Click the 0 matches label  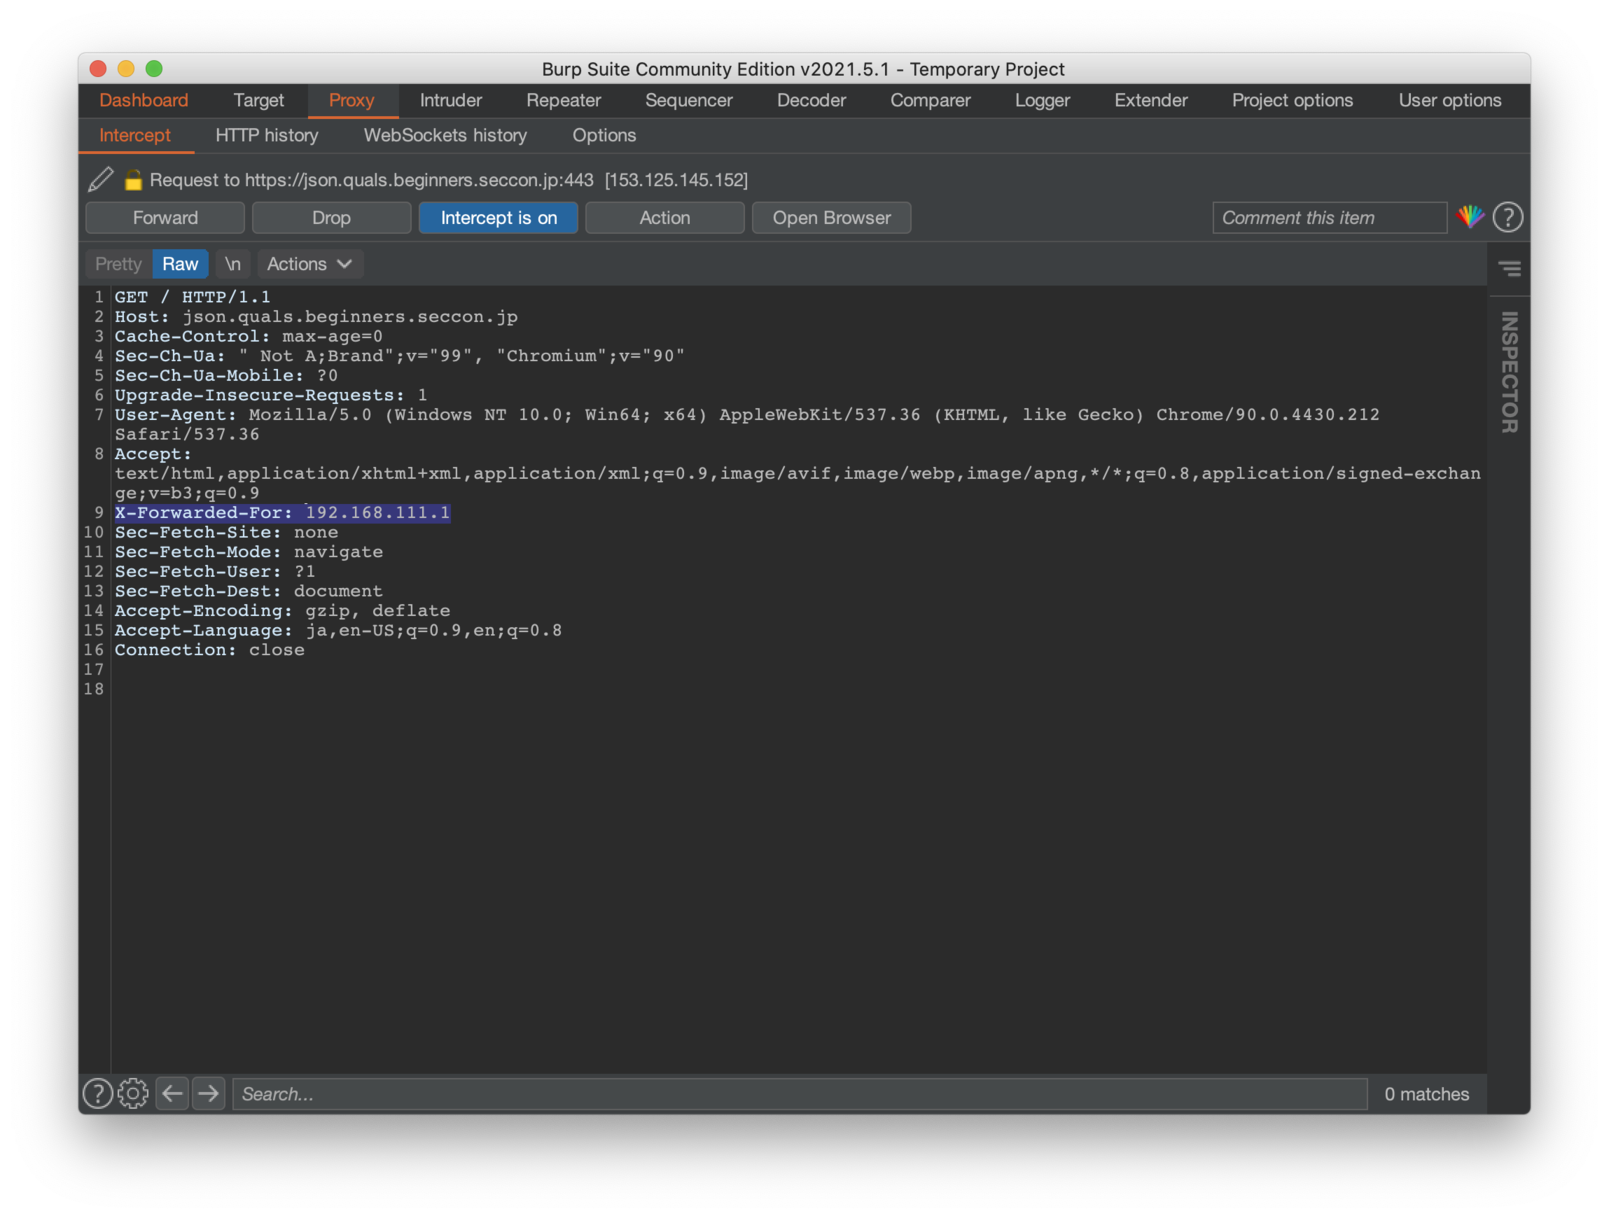1426,1094
